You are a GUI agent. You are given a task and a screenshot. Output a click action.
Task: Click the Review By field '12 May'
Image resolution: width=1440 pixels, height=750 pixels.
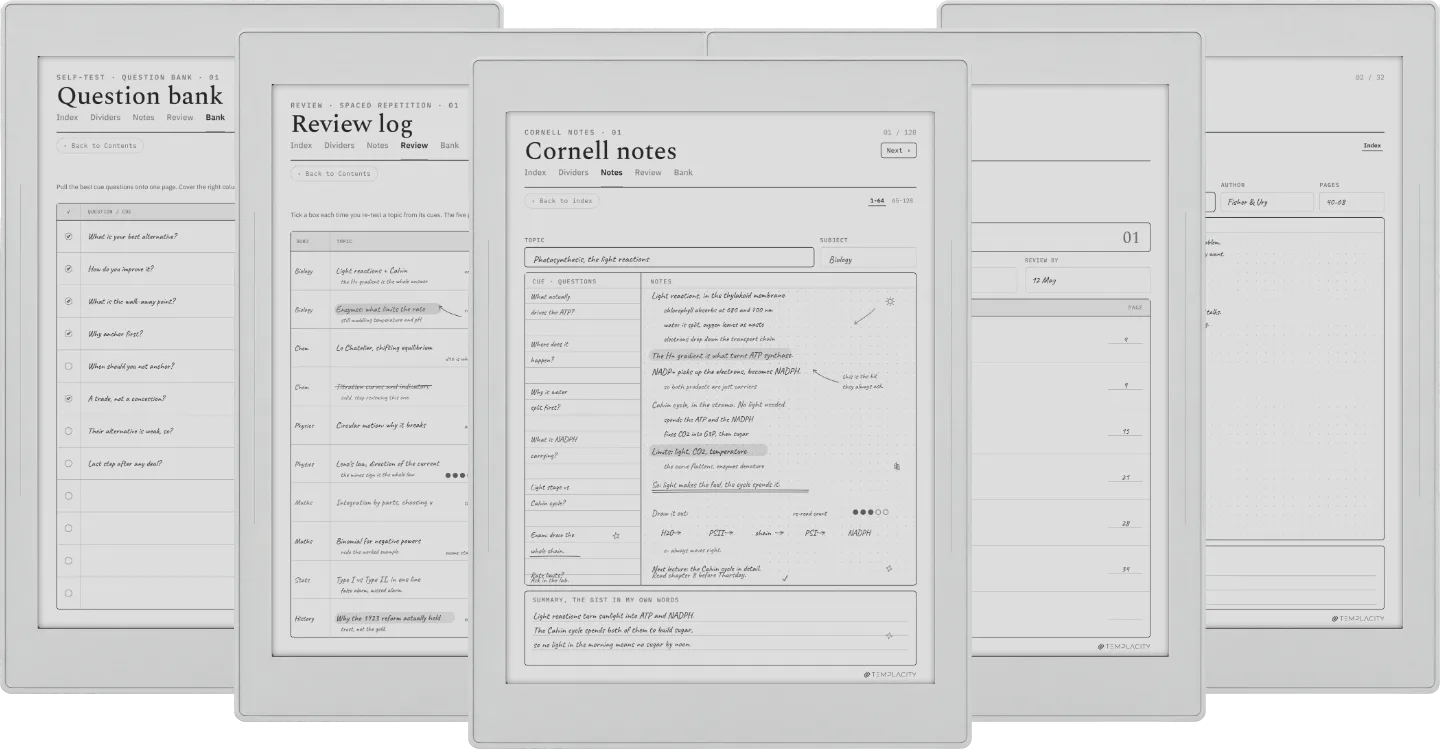(x=1086, y=279)
